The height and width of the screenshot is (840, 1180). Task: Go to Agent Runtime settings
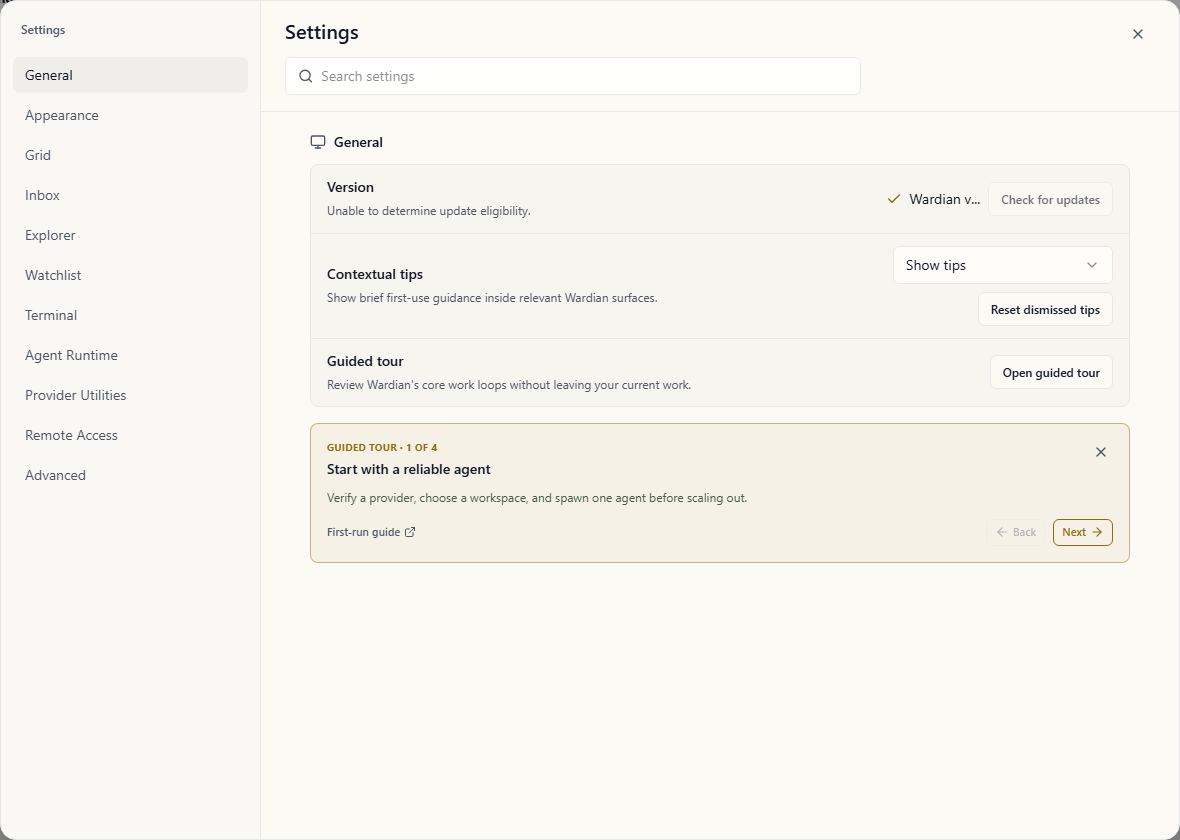tap(130, 355)
